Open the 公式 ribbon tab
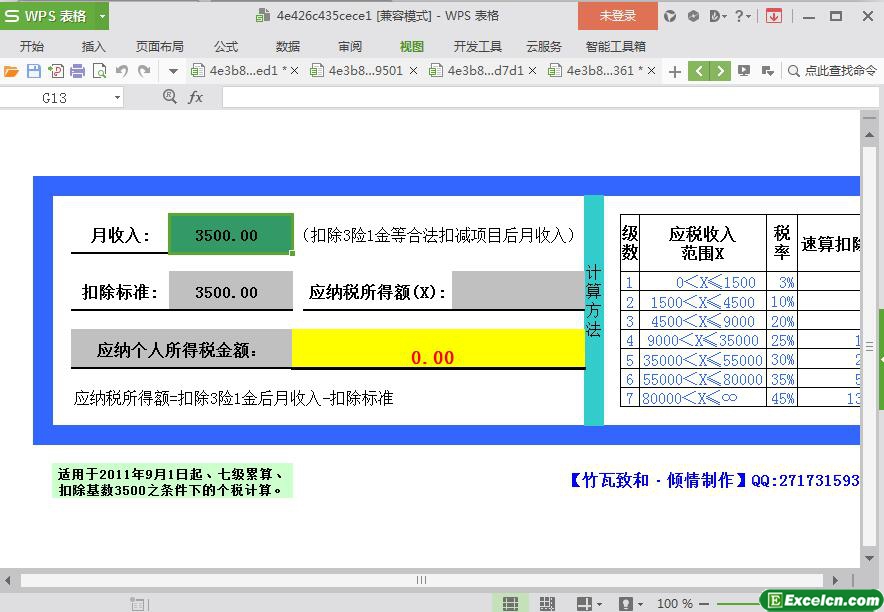 pyautogui.click(x=226, y=46)
